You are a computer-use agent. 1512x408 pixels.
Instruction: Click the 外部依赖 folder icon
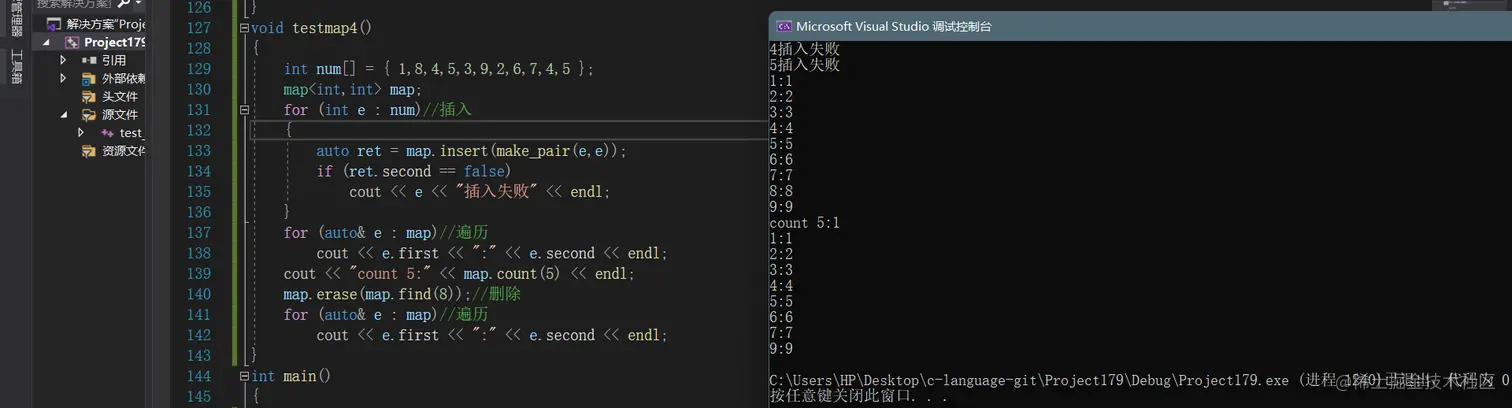[89, 78]
